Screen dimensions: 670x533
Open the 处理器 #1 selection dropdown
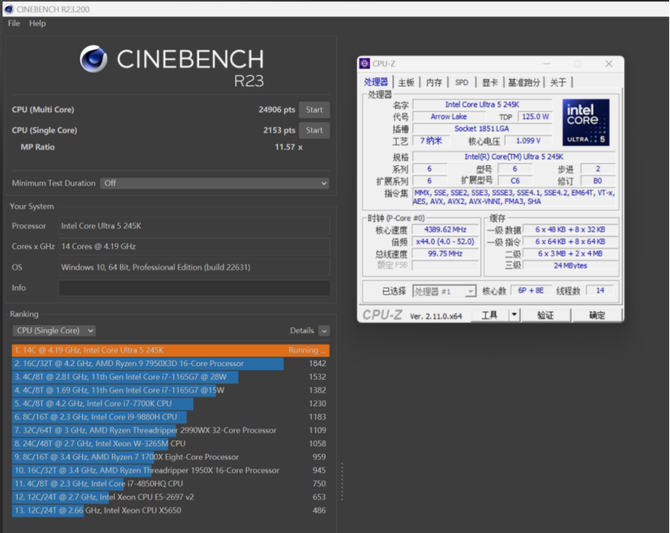point(444,292)
